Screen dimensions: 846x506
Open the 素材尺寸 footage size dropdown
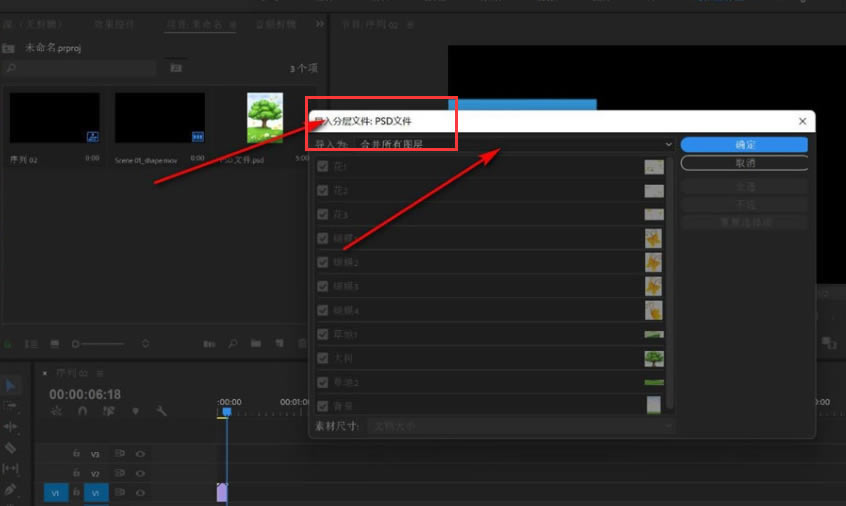coord(521,426)
